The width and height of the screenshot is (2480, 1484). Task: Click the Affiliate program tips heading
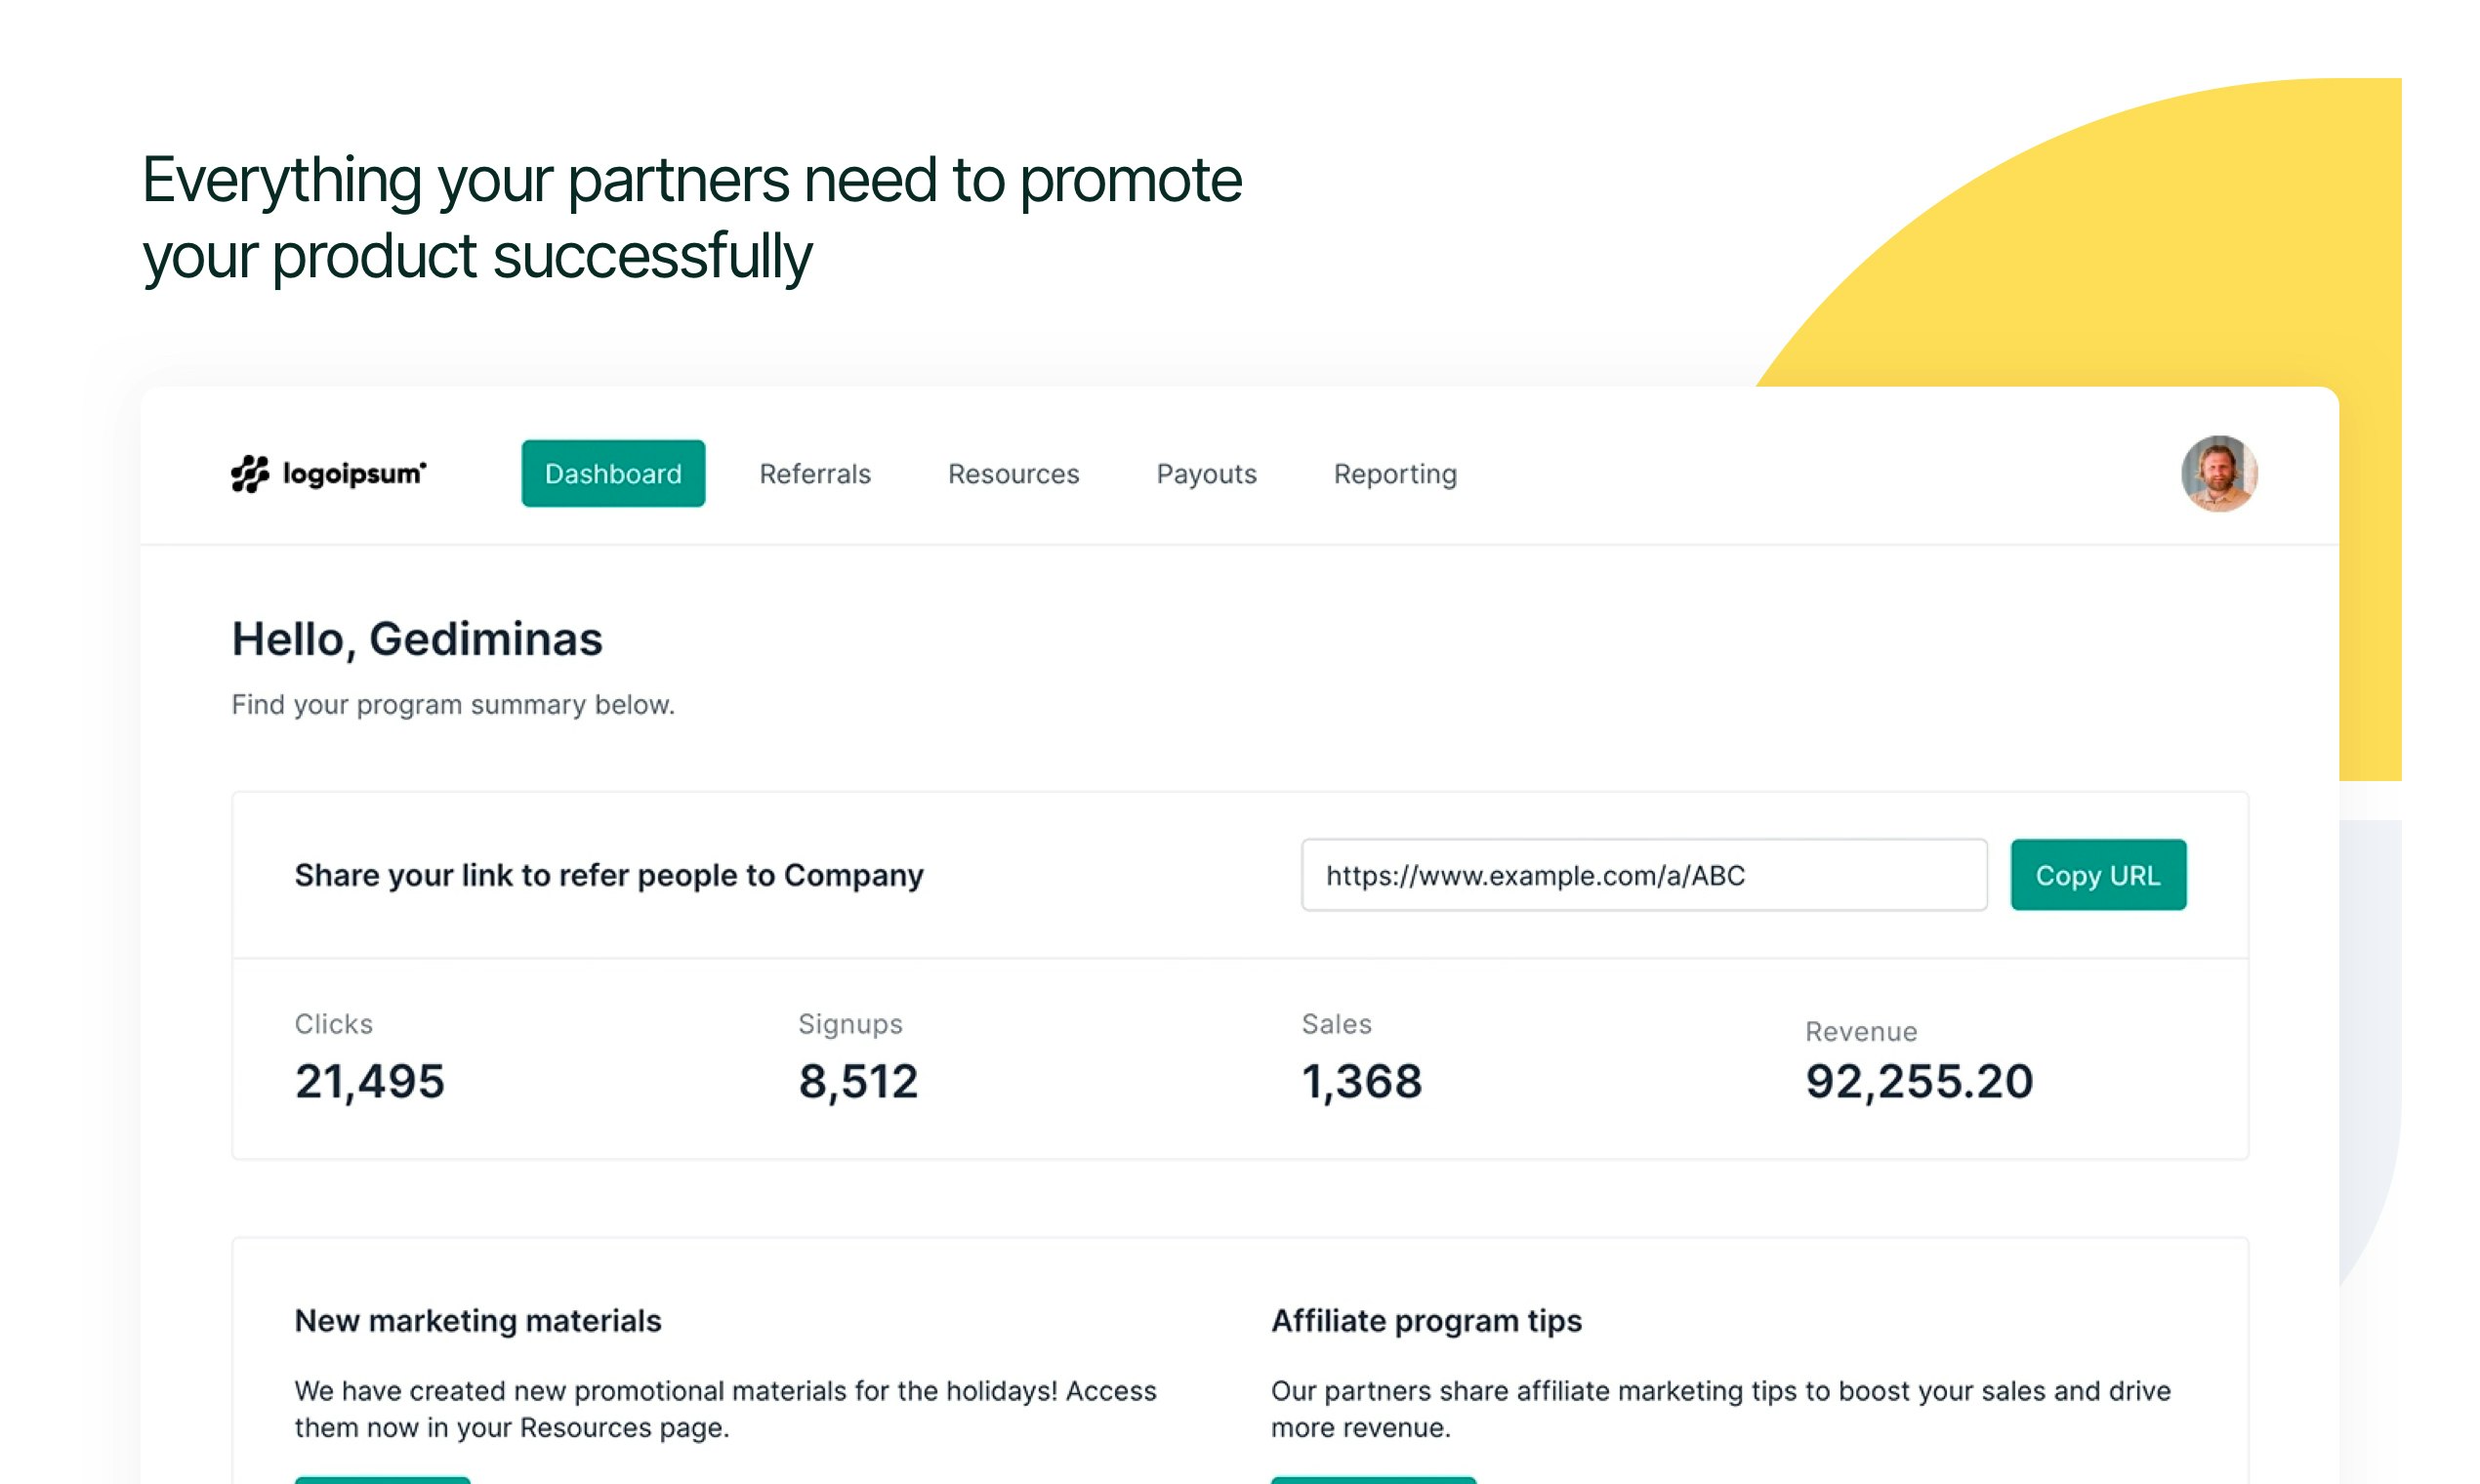click(1426, 1322)
